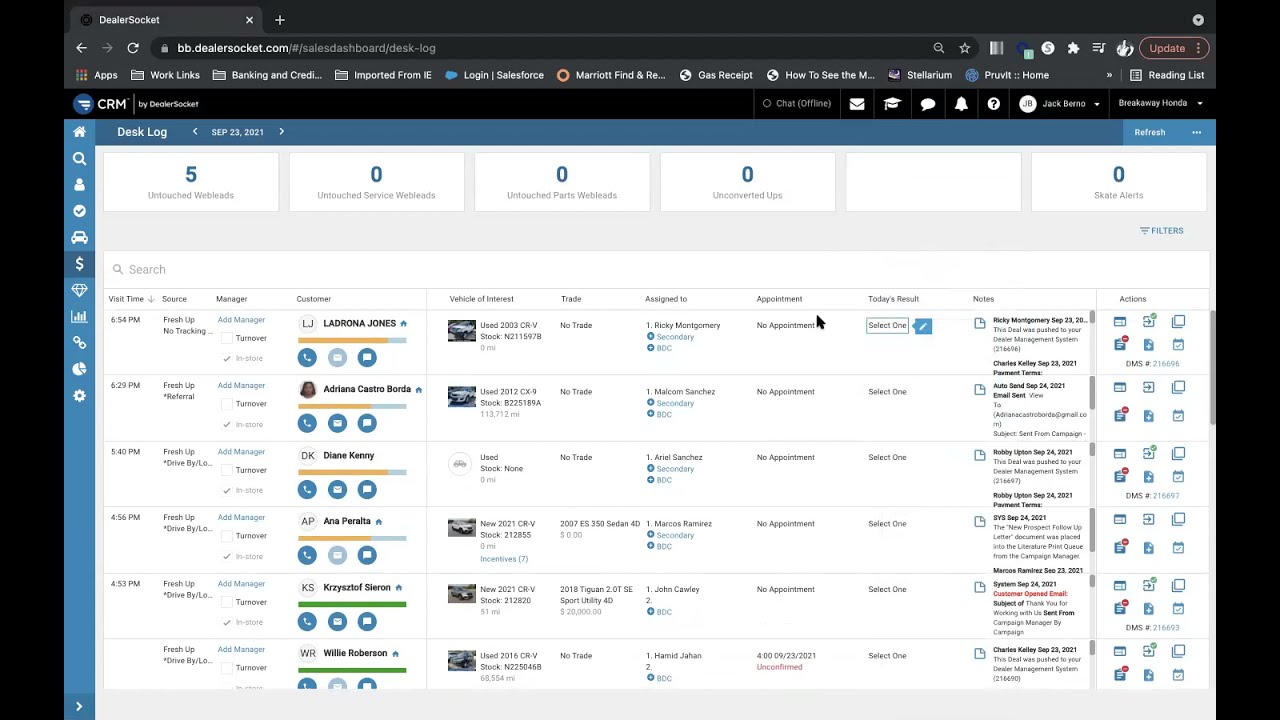The width and height of the screenshot is (1280, 720).
Task: Open FILTERS
Action: (1162, 231)
